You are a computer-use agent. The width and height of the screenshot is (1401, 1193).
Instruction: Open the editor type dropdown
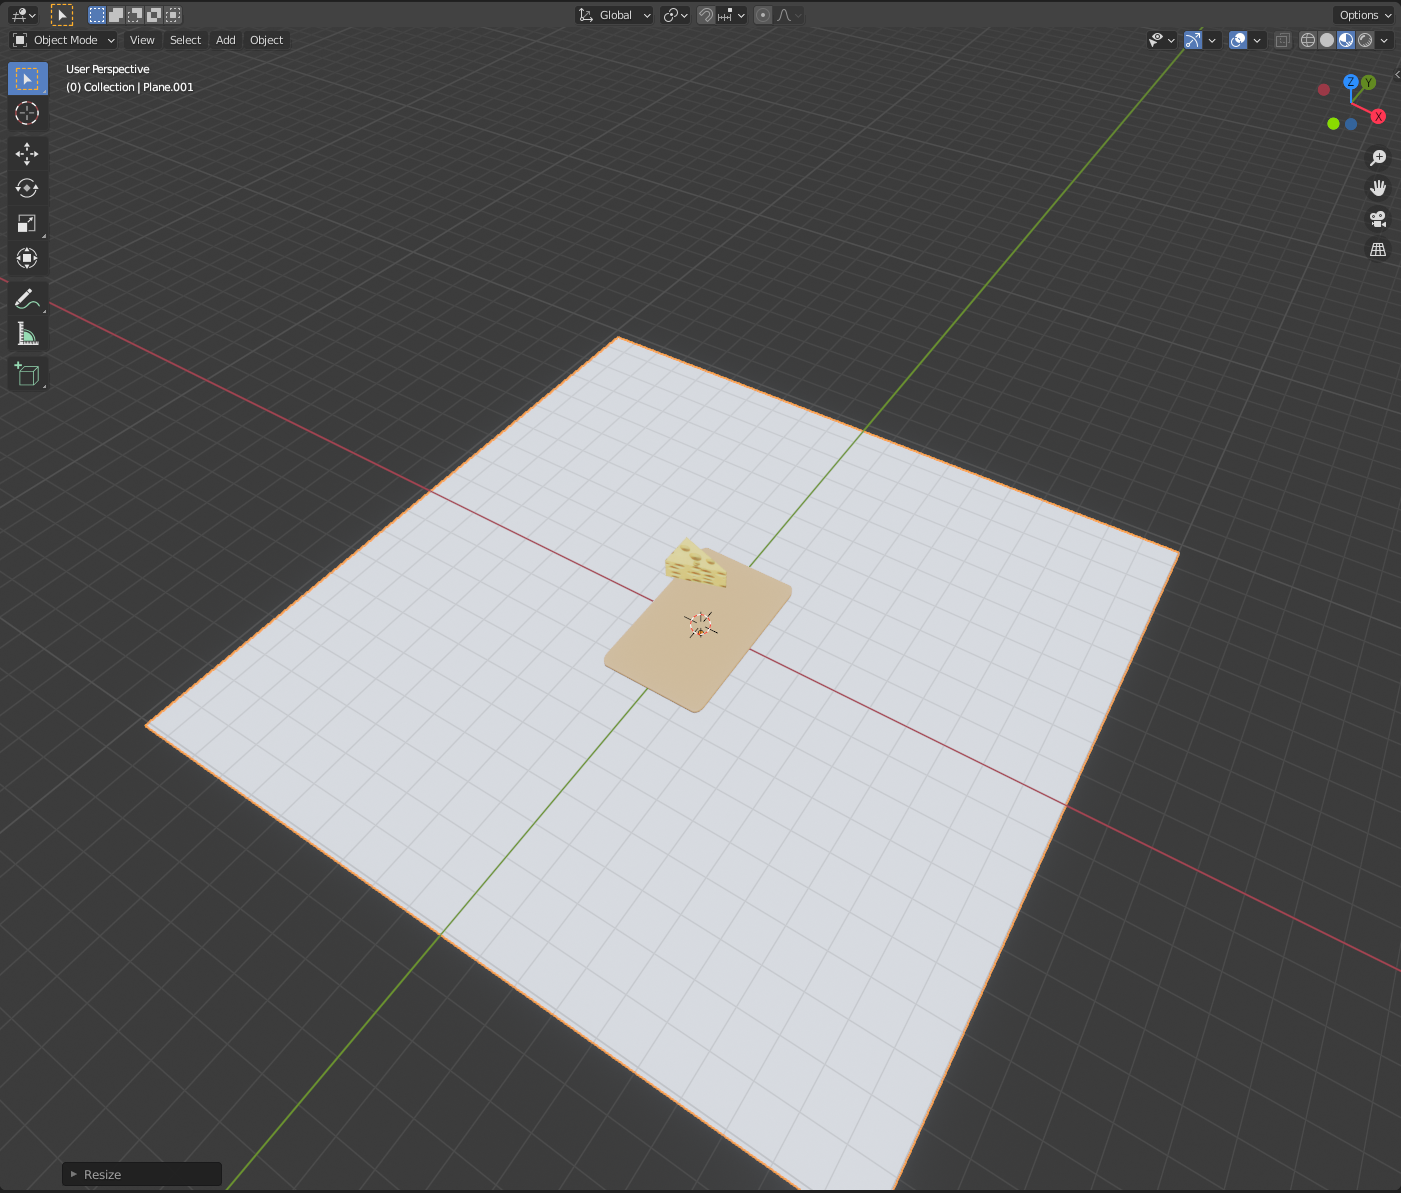click(23, 15)
